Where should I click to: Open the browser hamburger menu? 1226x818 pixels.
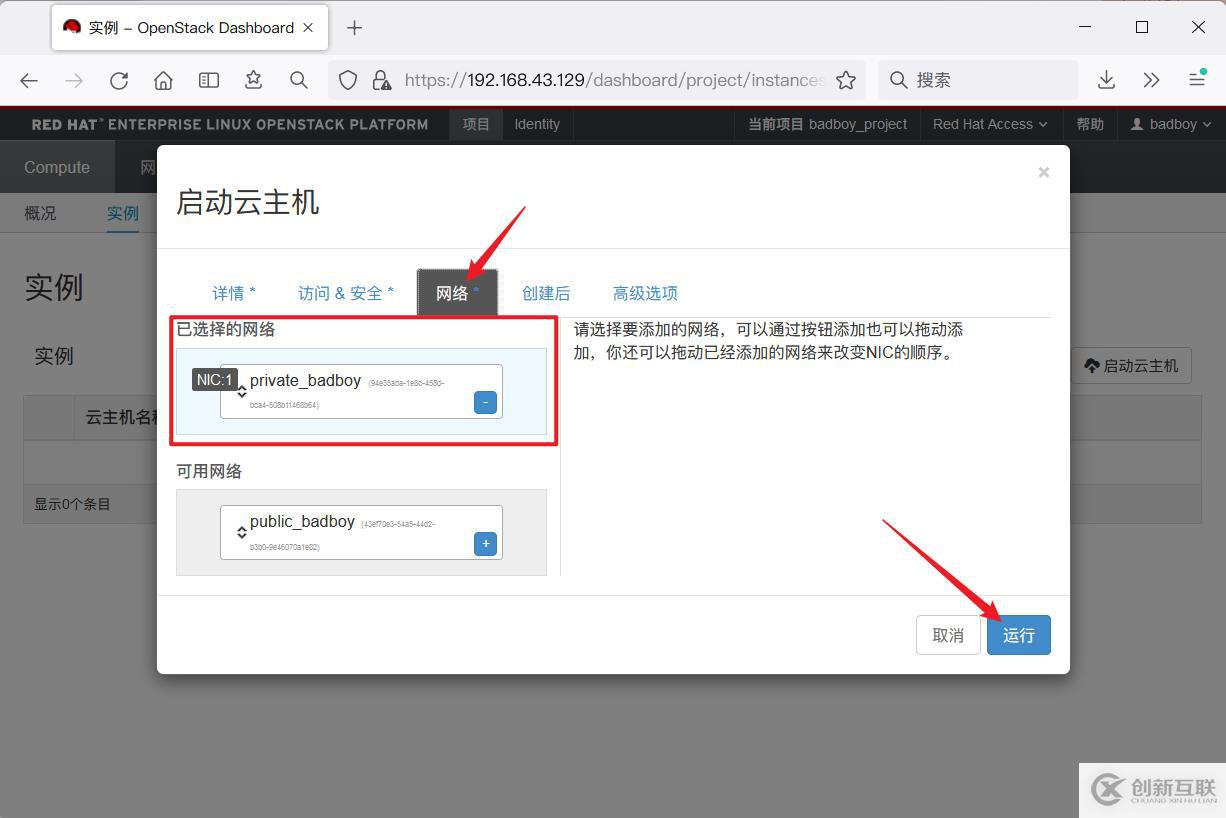coord(1196,80)
